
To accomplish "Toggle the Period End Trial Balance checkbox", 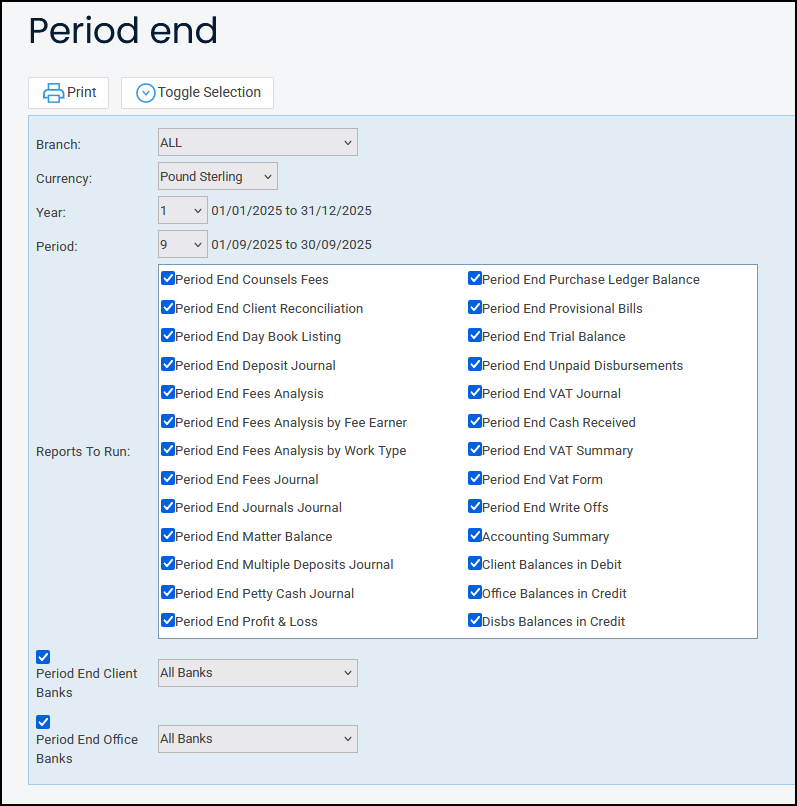I will pos(475,336).
